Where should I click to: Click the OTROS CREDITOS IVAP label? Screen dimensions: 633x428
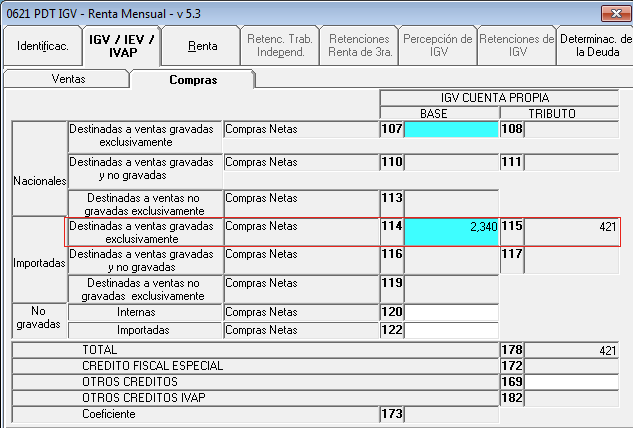coord(143,398)
